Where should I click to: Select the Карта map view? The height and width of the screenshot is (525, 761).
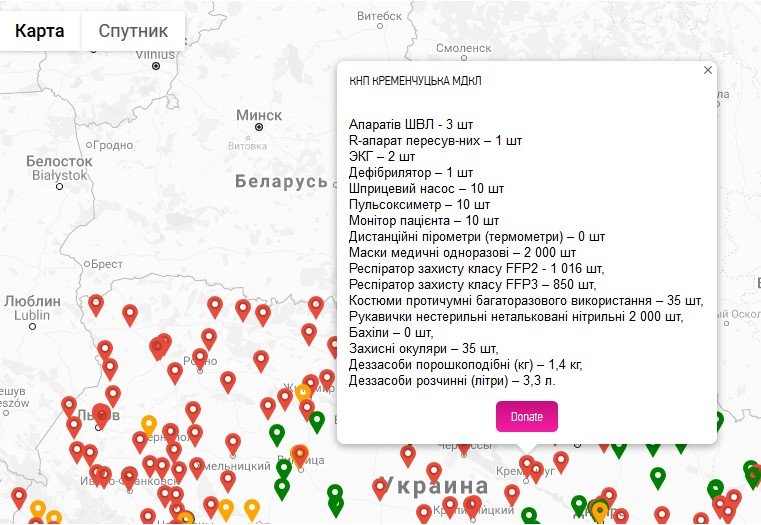(40, 31)
